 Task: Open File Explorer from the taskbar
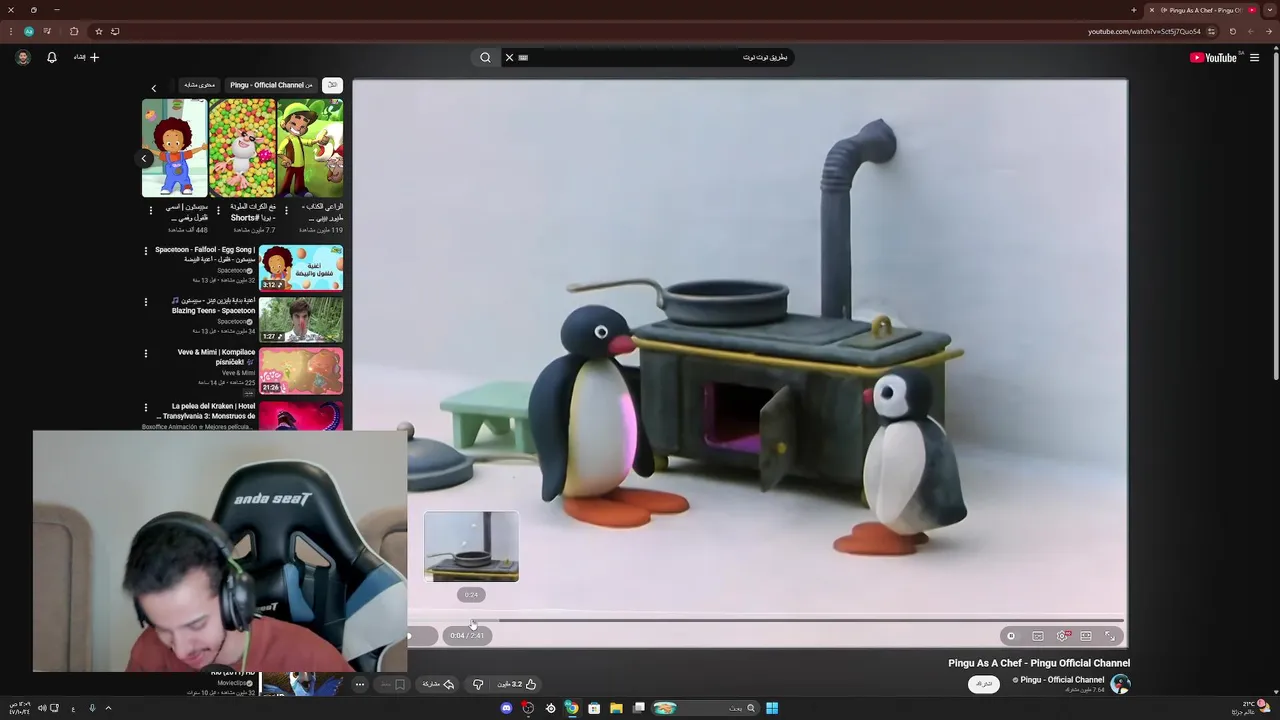pos(616,708)
